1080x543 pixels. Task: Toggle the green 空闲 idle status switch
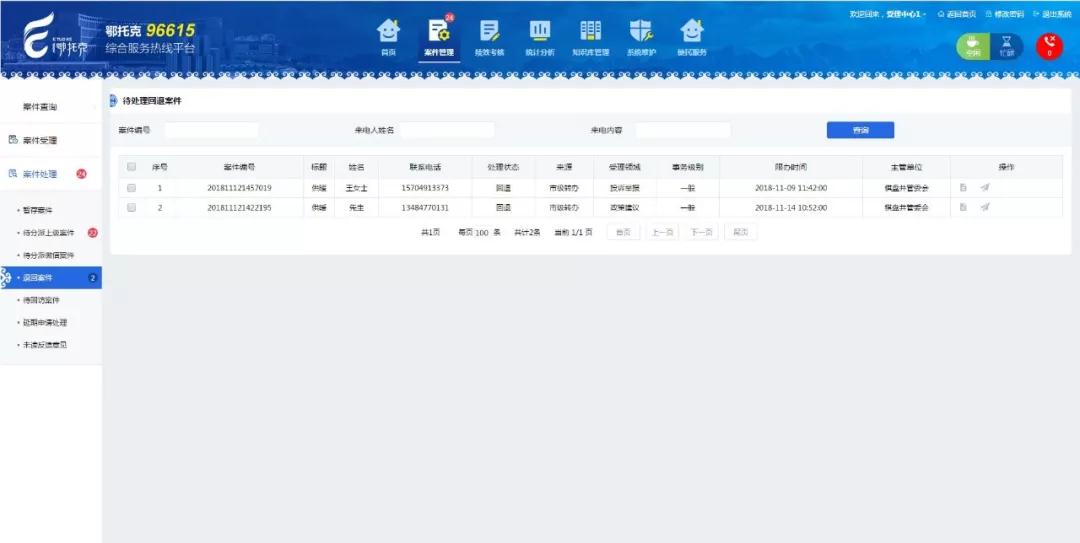[x=973, y=46]
